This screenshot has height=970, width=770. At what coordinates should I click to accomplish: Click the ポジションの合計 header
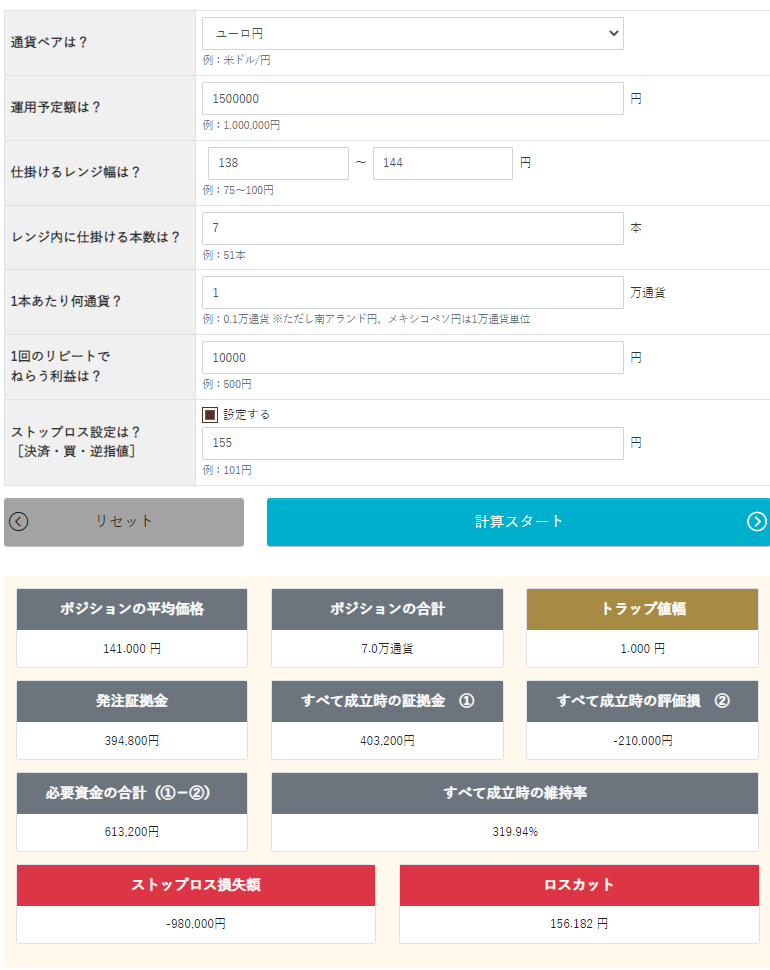[387, 609]
